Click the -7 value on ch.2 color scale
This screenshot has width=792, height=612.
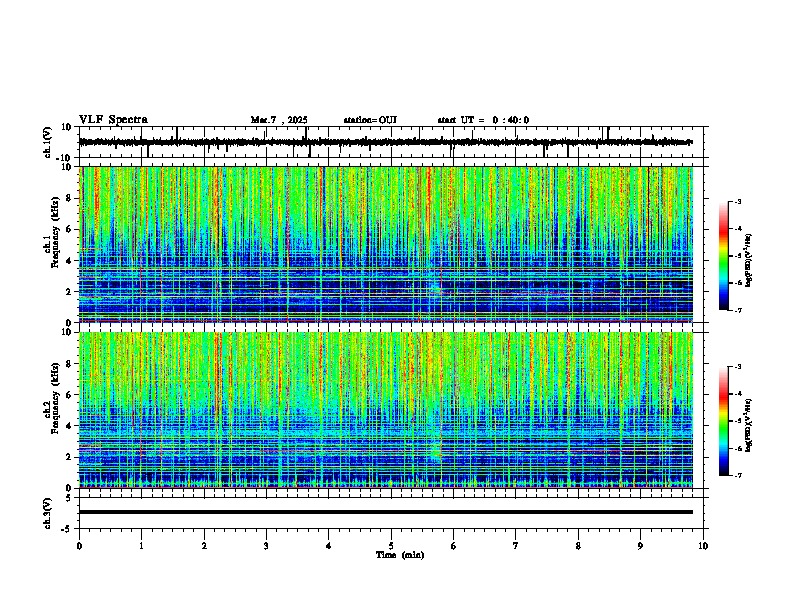[x=737, y=475]
